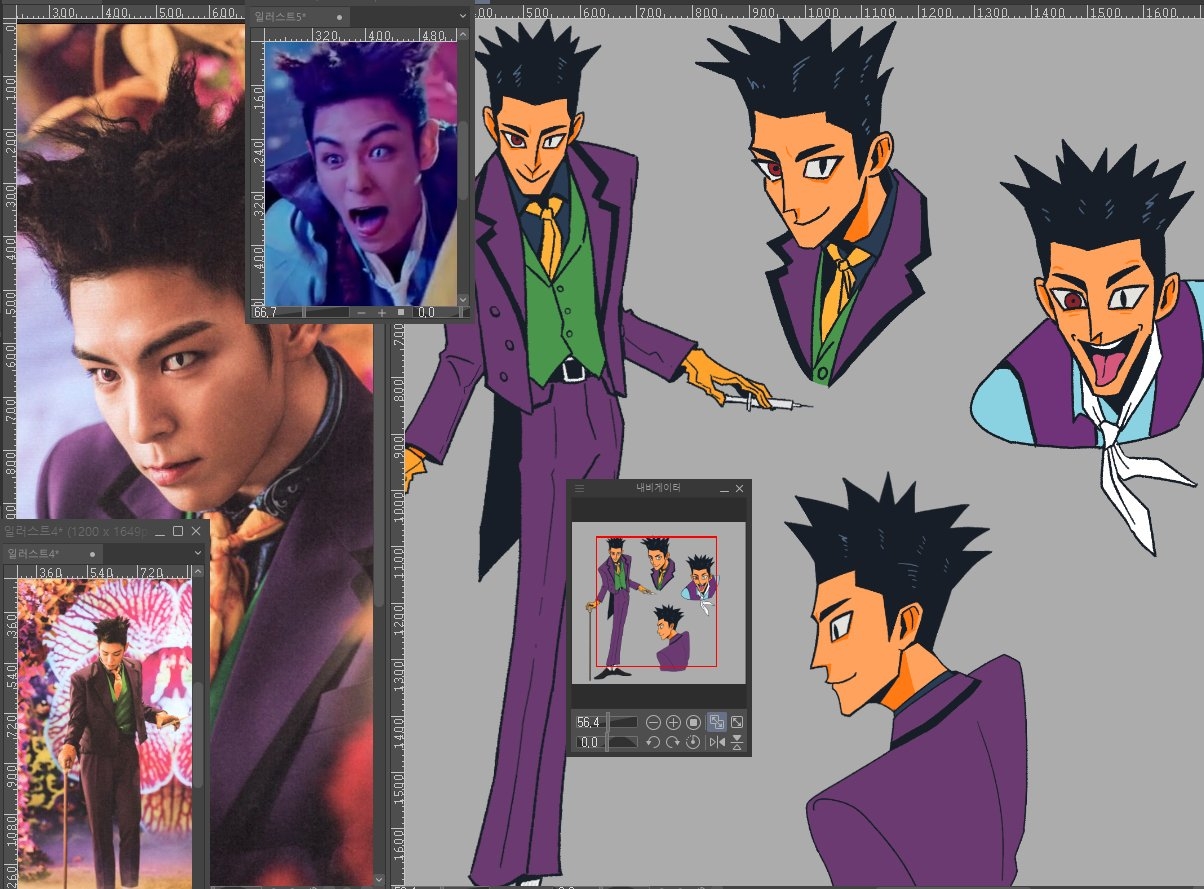Click zoom in icon in Navigator panel
This screenshot has height=889, width=1204.
point(673,722)
